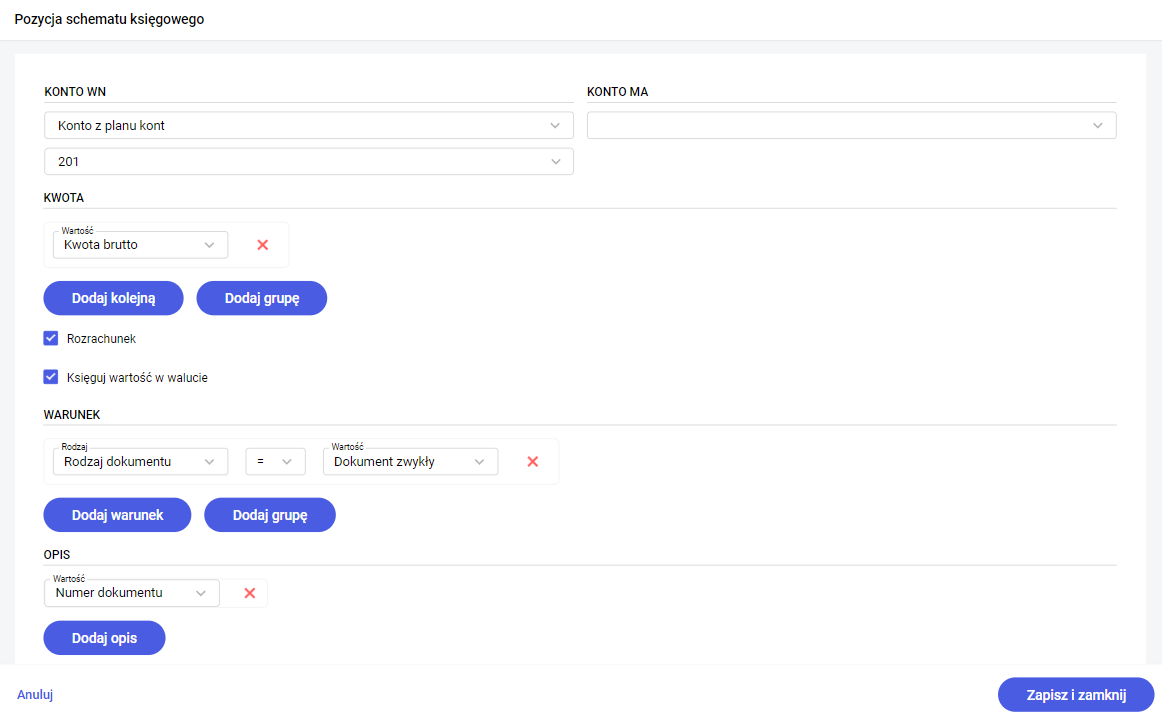The width and height of the screenshot is (1162, 722).
Task: Expand the Numer dokumentu description dropdown
Action: tap(132, 593)
